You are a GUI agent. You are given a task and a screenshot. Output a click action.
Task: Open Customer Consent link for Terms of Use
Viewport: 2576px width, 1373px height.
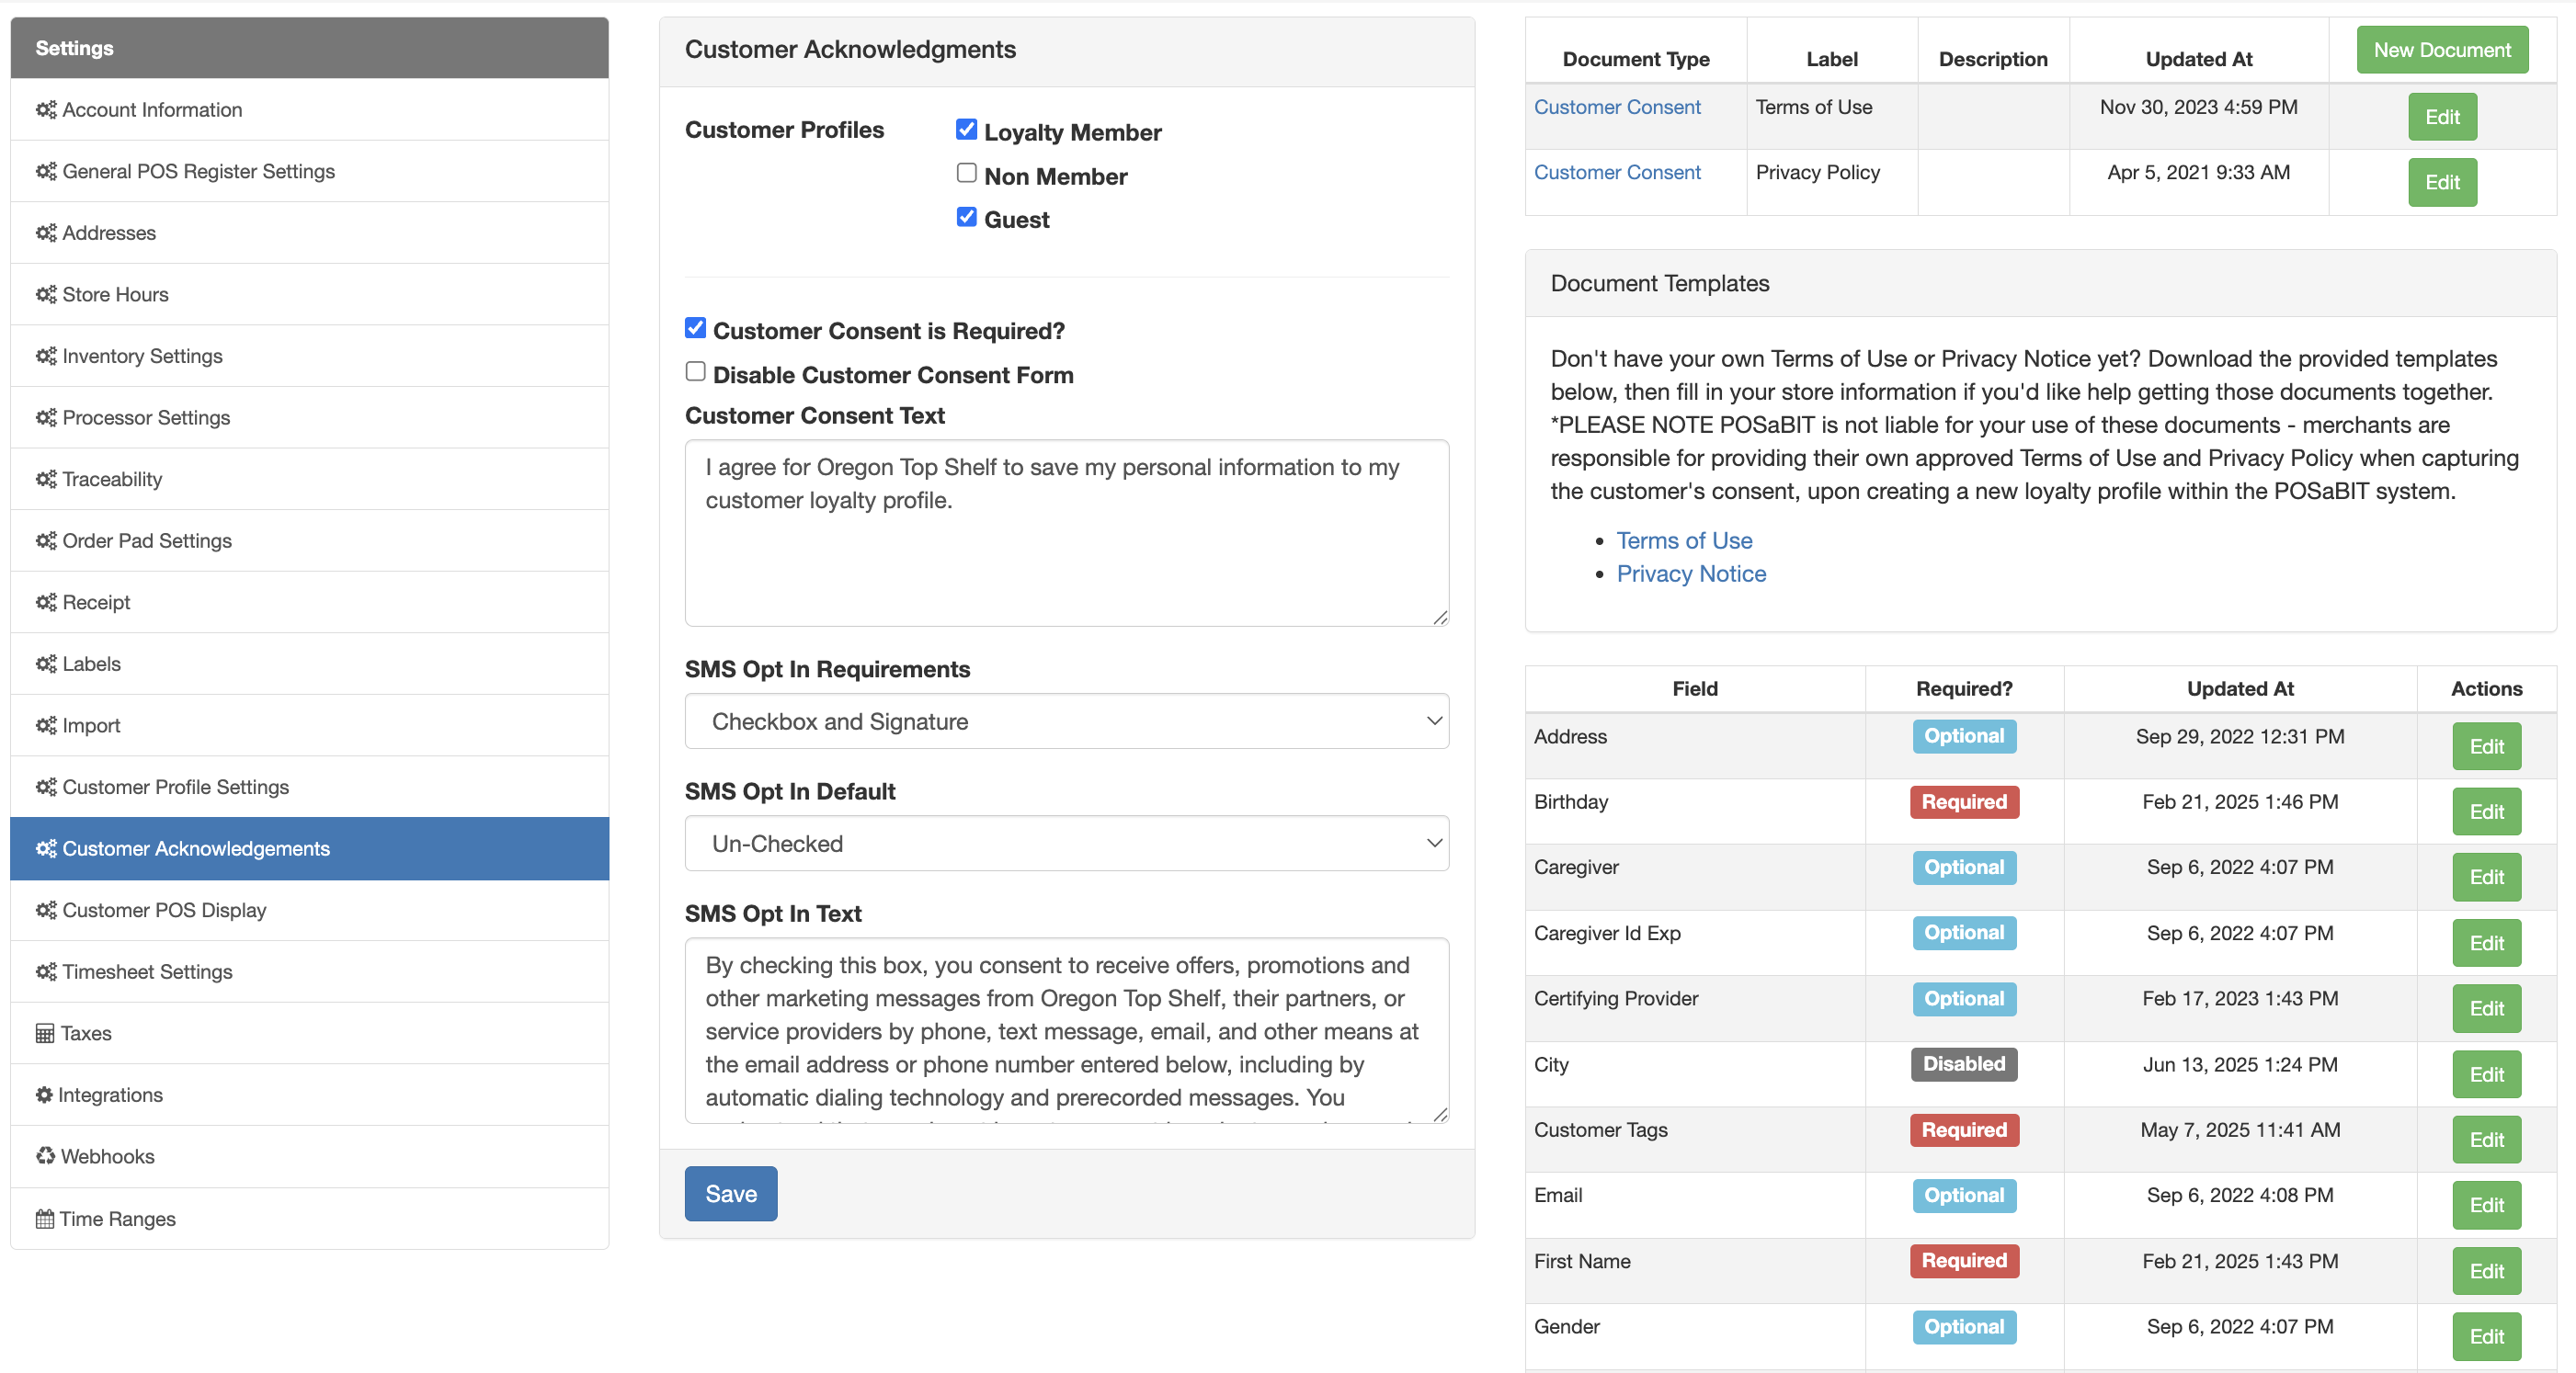[x=1616, y=107]
